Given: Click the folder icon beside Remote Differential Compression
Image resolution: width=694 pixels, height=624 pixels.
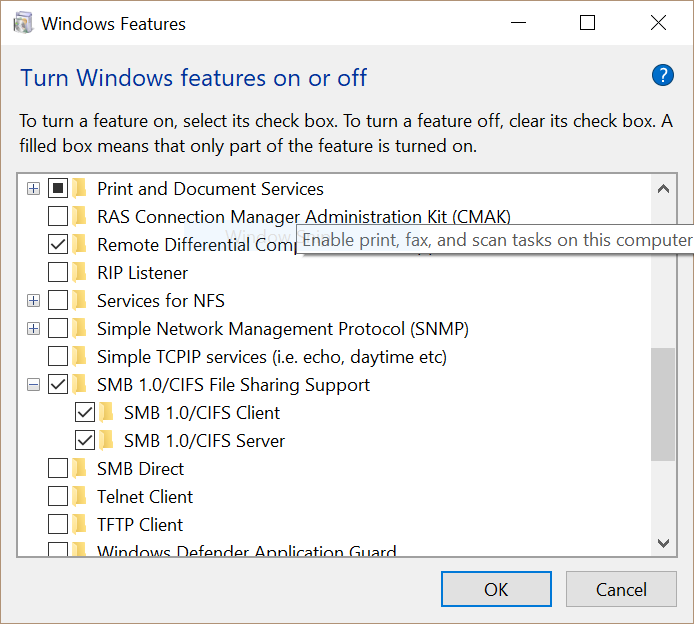Looking at the screenshot, I should 79,244.
